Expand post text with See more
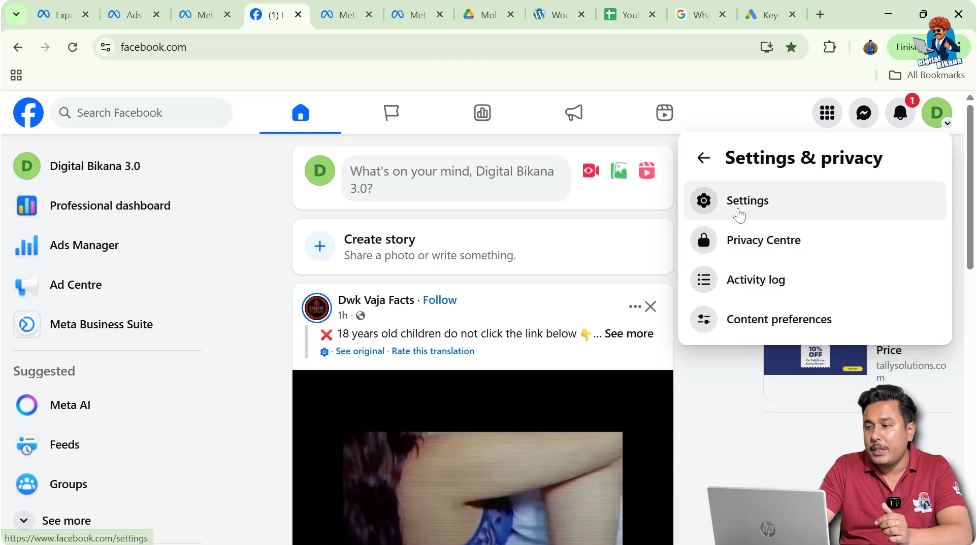 pyautogui.click(x=629, y=333)
